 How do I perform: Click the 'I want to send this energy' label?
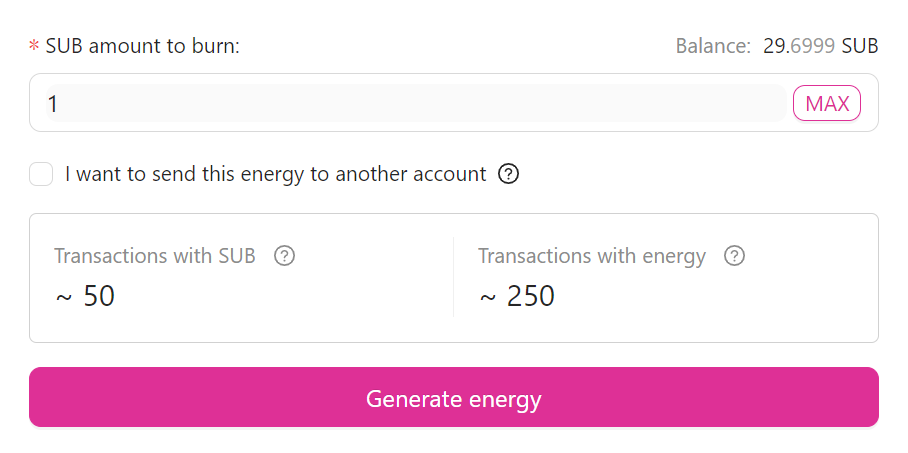(x=275, y=175)
